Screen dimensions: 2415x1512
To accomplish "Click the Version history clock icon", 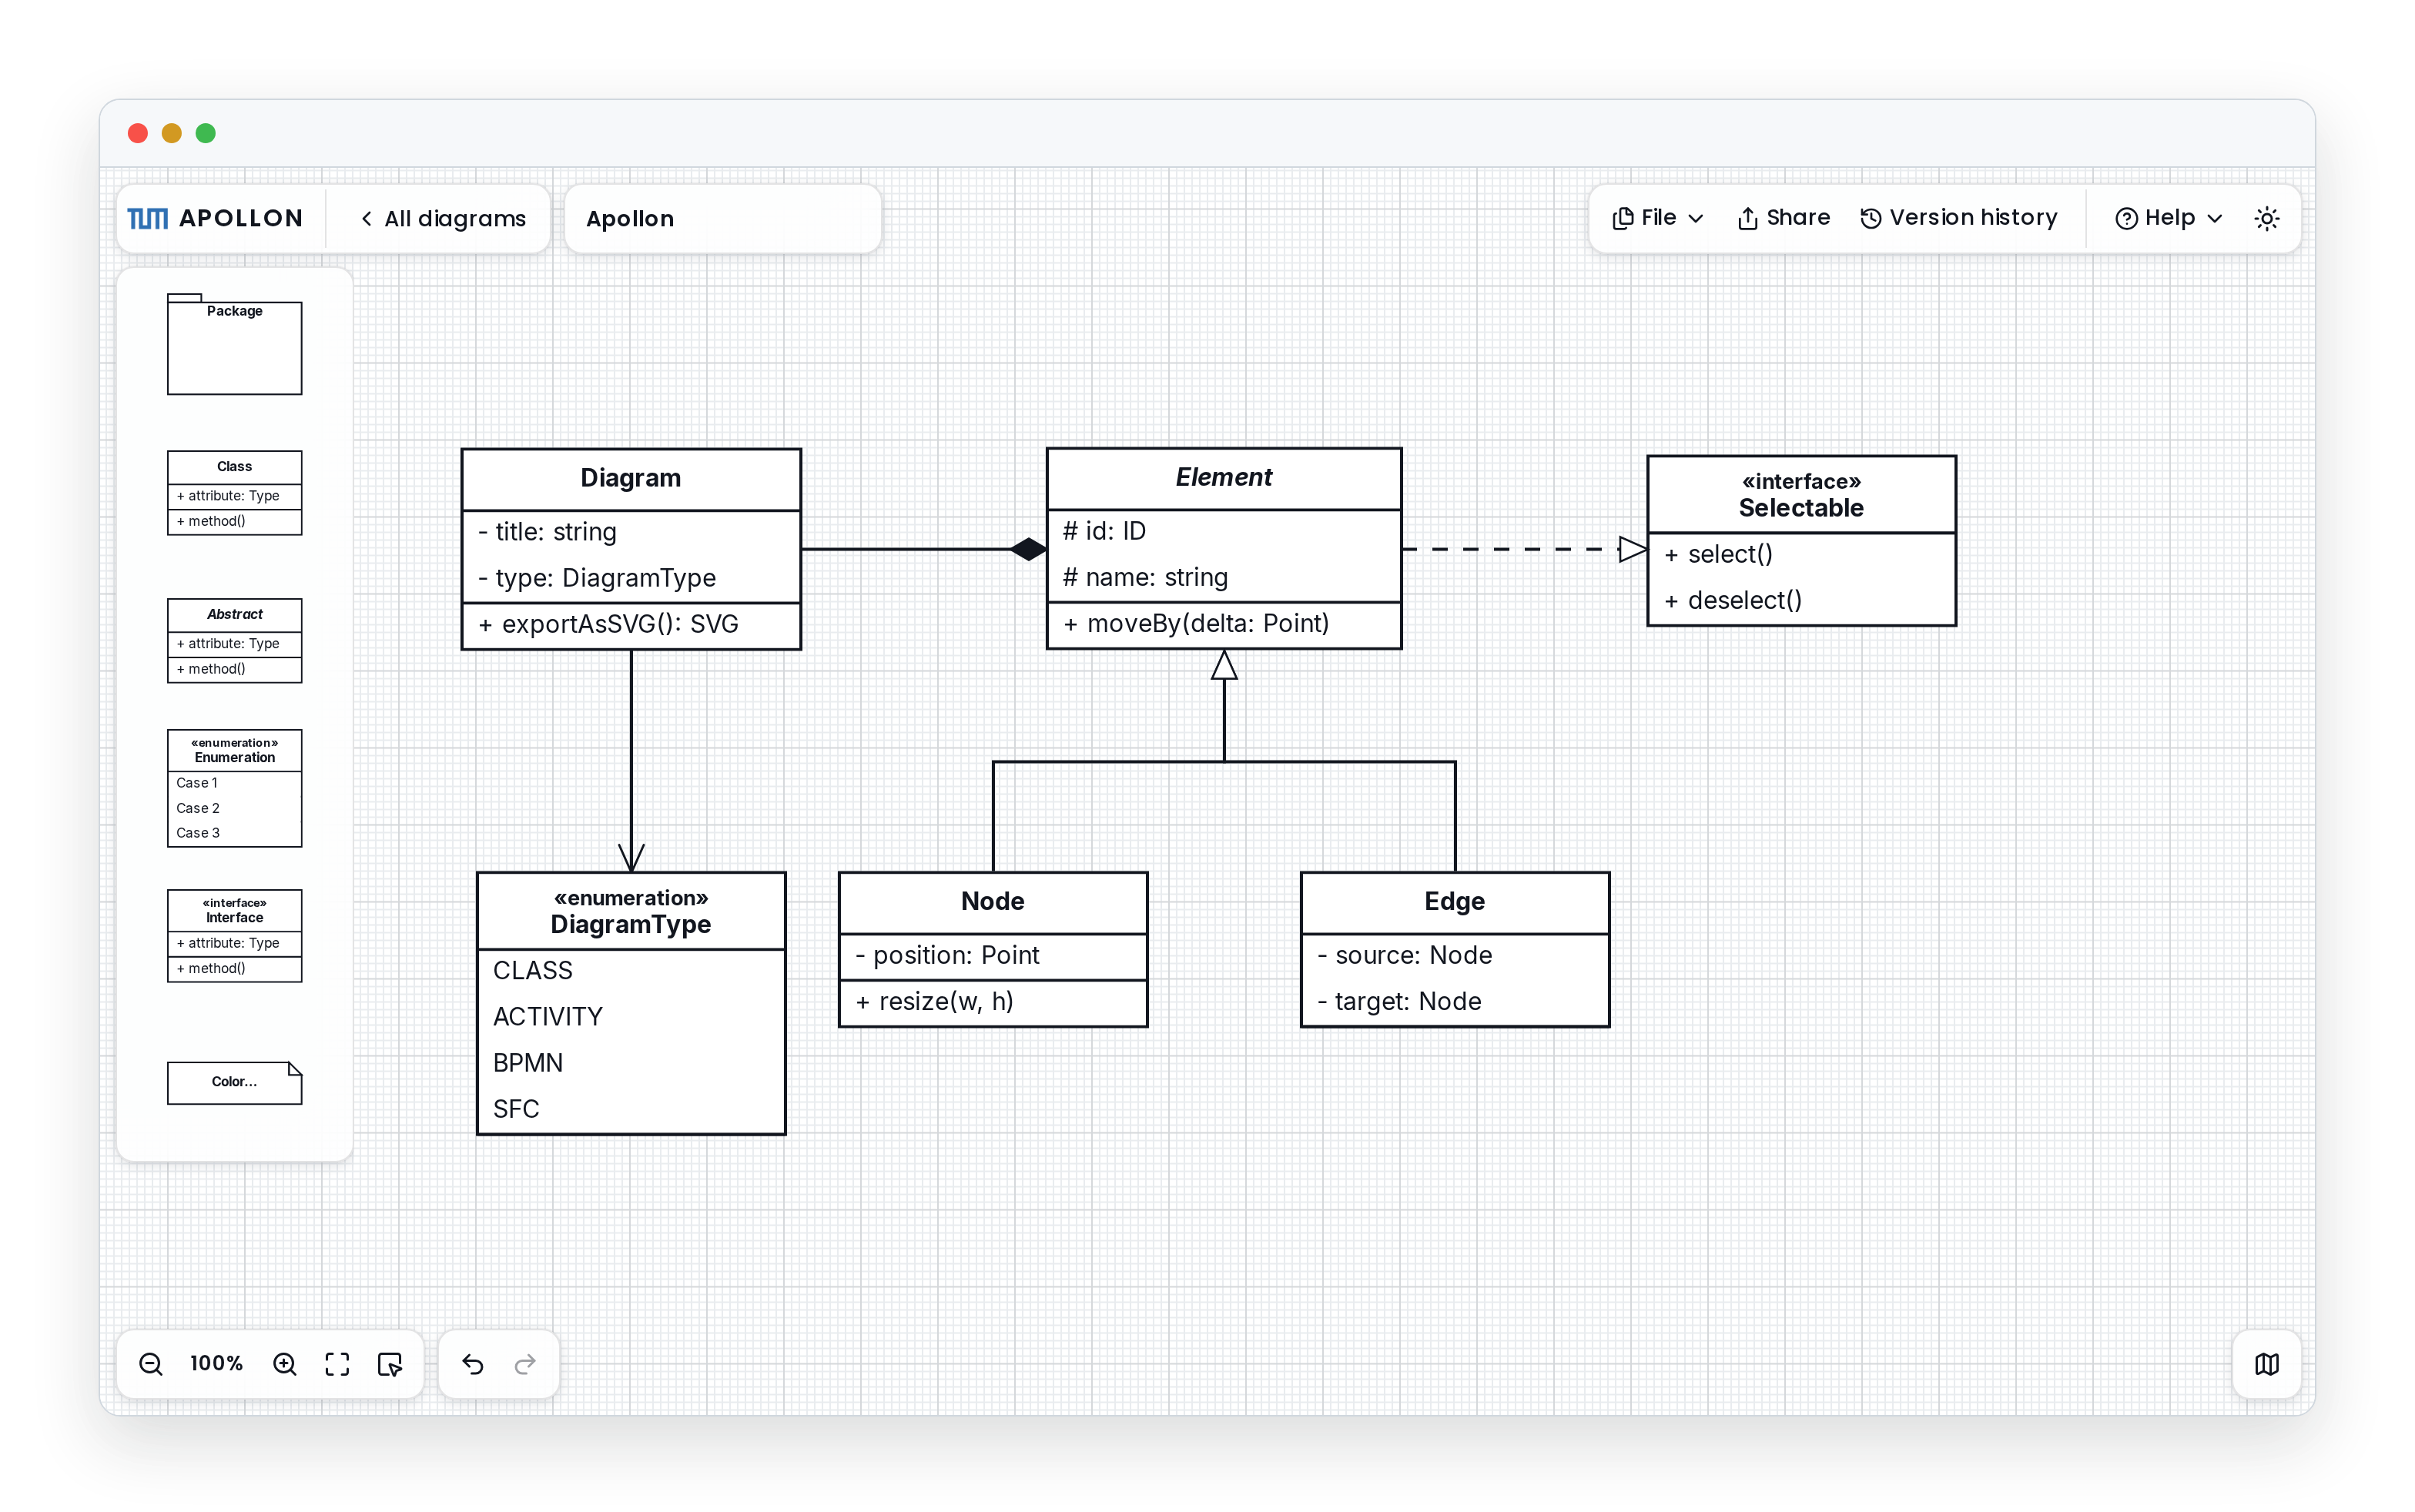I will pos(1871,218).
